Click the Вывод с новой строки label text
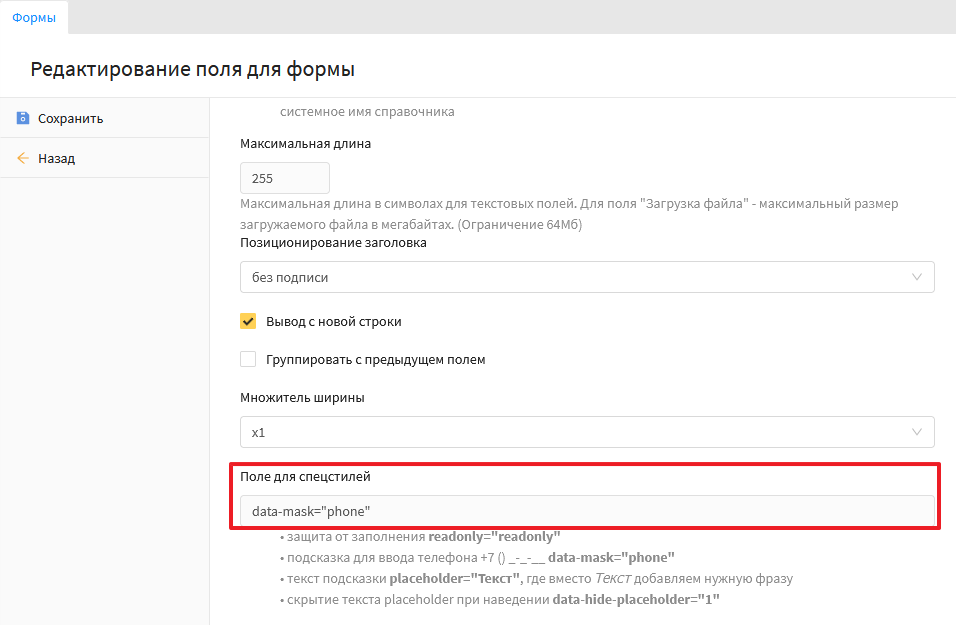Screen dimensions: 956x625 tap(333, 322)
